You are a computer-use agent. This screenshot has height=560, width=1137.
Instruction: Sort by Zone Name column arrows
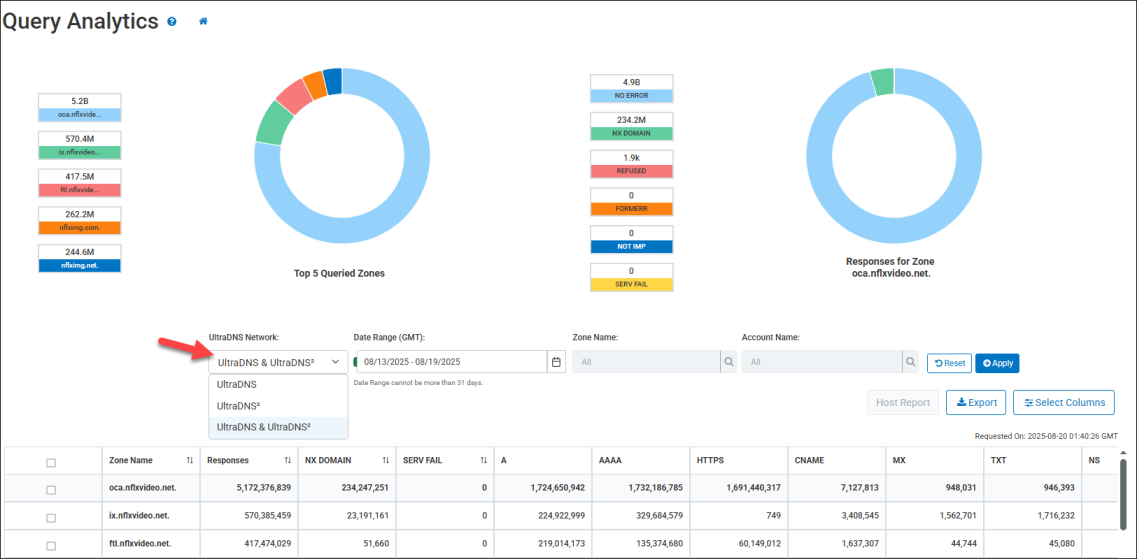point(190,460)
